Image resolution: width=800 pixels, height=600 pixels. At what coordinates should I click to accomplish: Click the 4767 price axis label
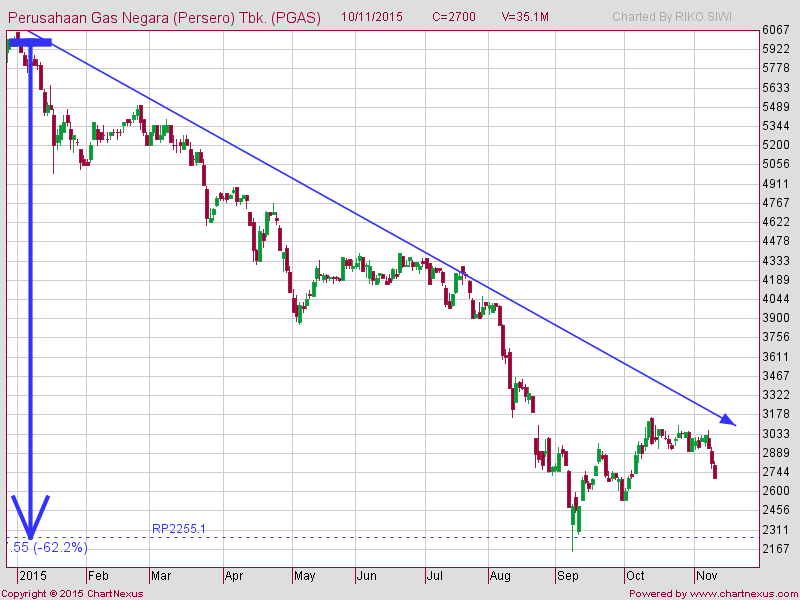(776, 203)
